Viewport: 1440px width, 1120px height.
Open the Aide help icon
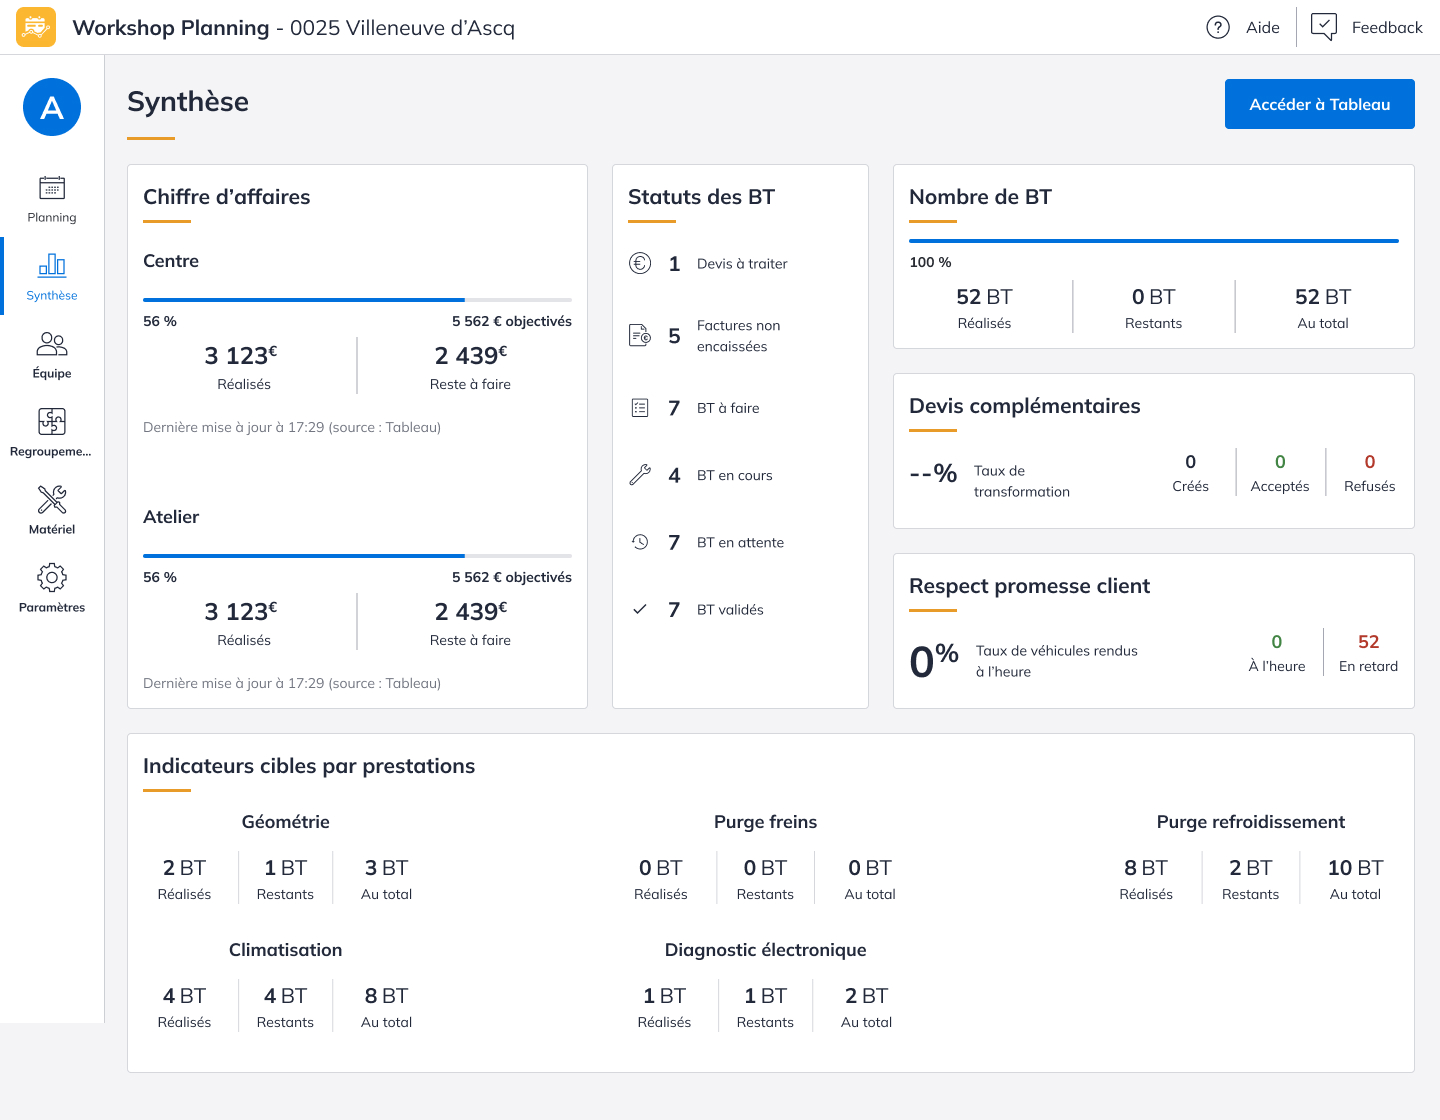[1217, 27]
